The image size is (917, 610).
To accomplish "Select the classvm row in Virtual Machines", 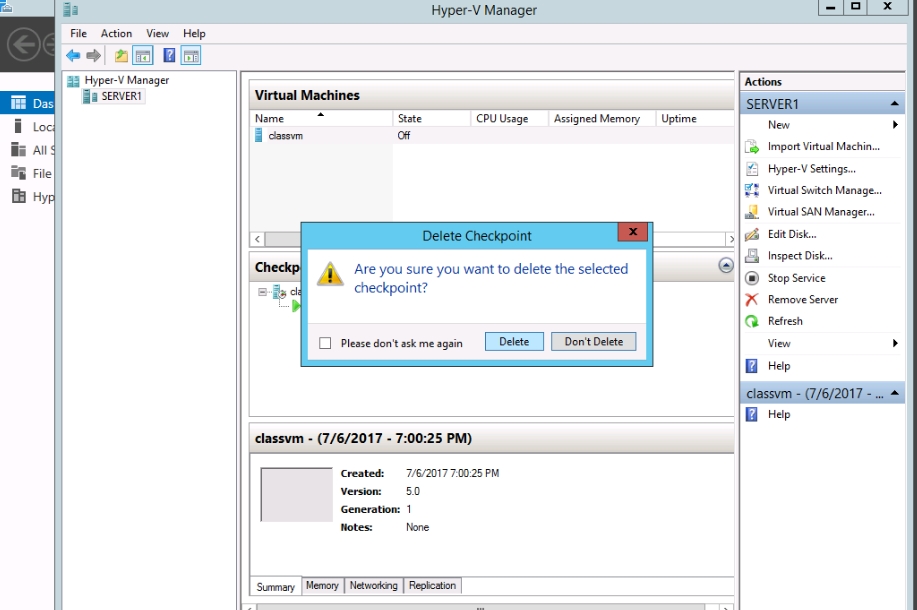I will (x=491, y=136).
